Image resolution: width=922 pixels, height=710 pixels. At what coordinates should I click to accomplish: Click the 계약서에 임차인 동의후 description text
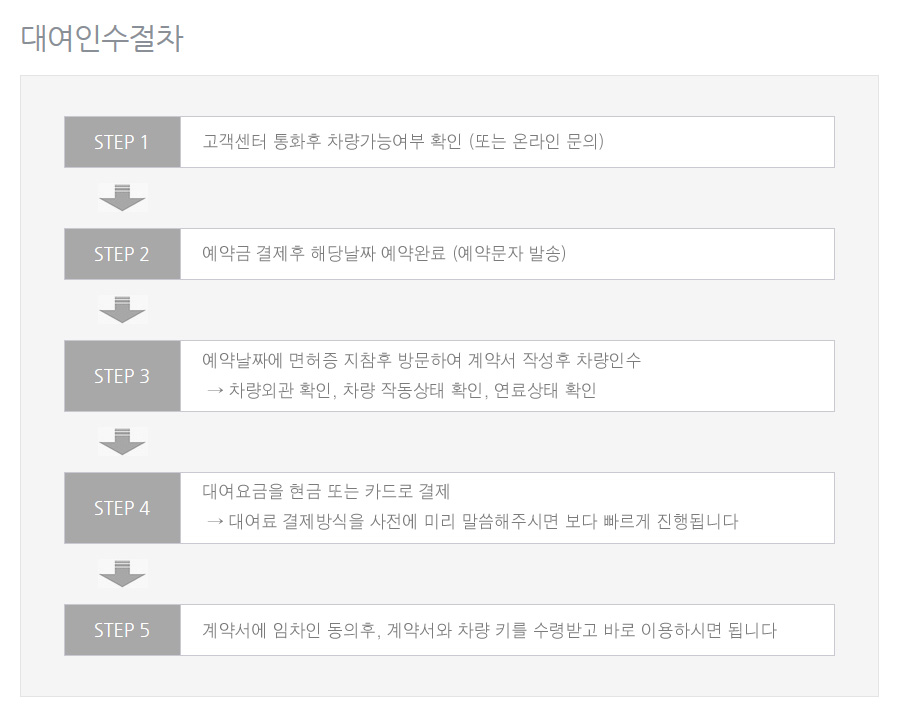point(489,630)
